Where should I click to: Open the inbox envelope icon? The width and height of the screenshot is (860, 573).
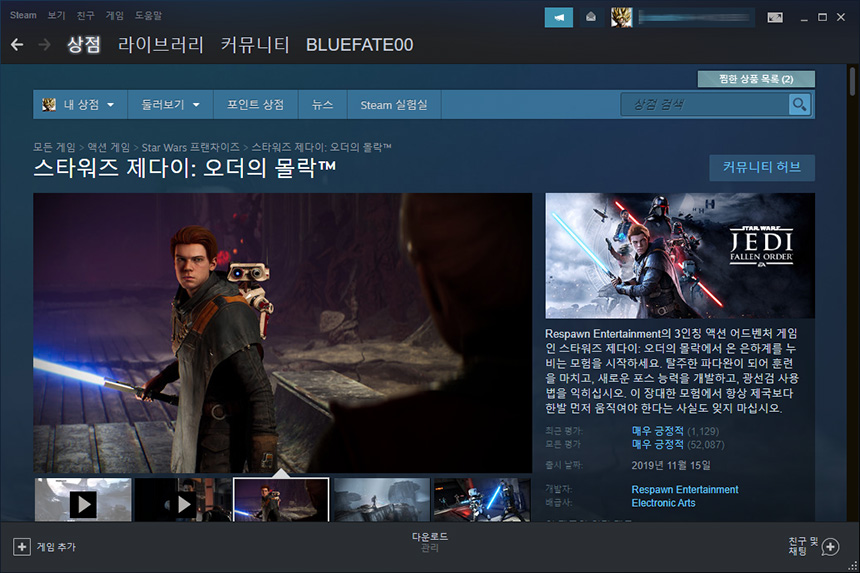(591, 18)
